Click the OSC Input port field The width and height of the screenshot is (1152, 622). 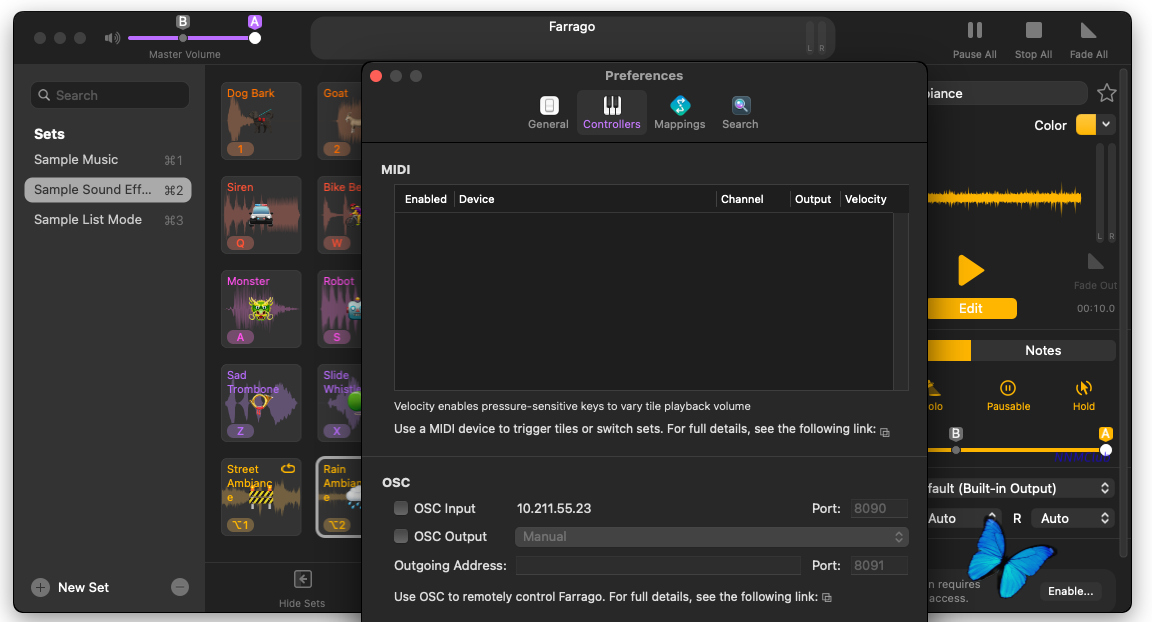879,508
